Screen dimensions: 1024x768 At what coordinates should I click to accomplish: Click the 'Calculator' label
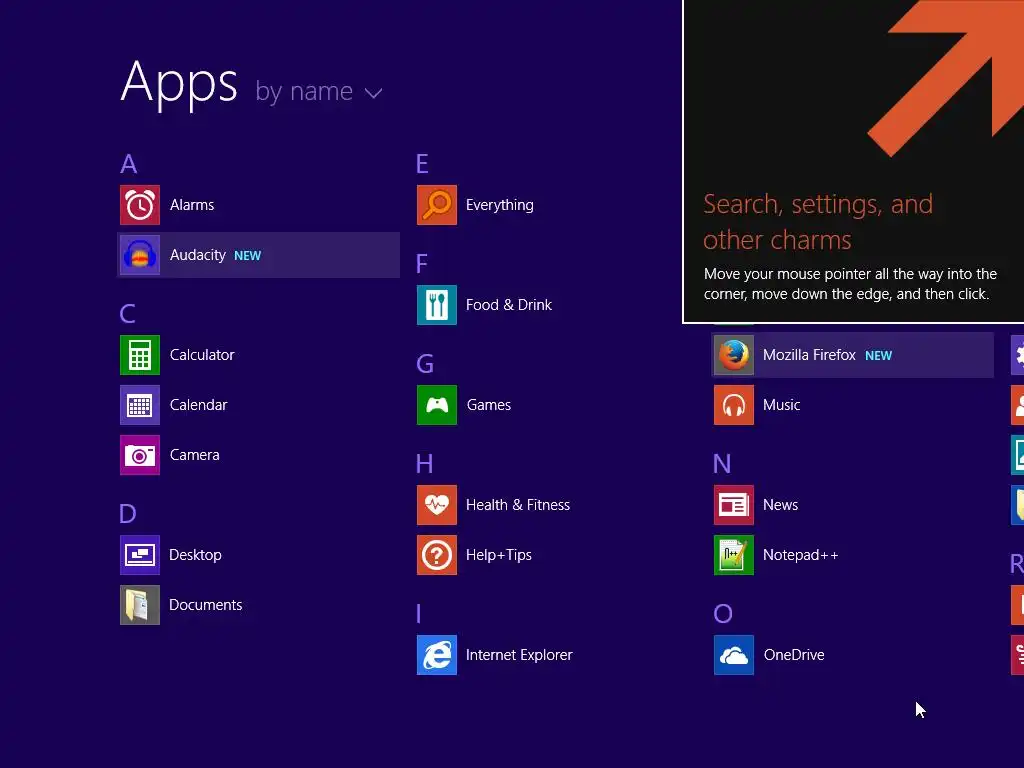[202, 355]
